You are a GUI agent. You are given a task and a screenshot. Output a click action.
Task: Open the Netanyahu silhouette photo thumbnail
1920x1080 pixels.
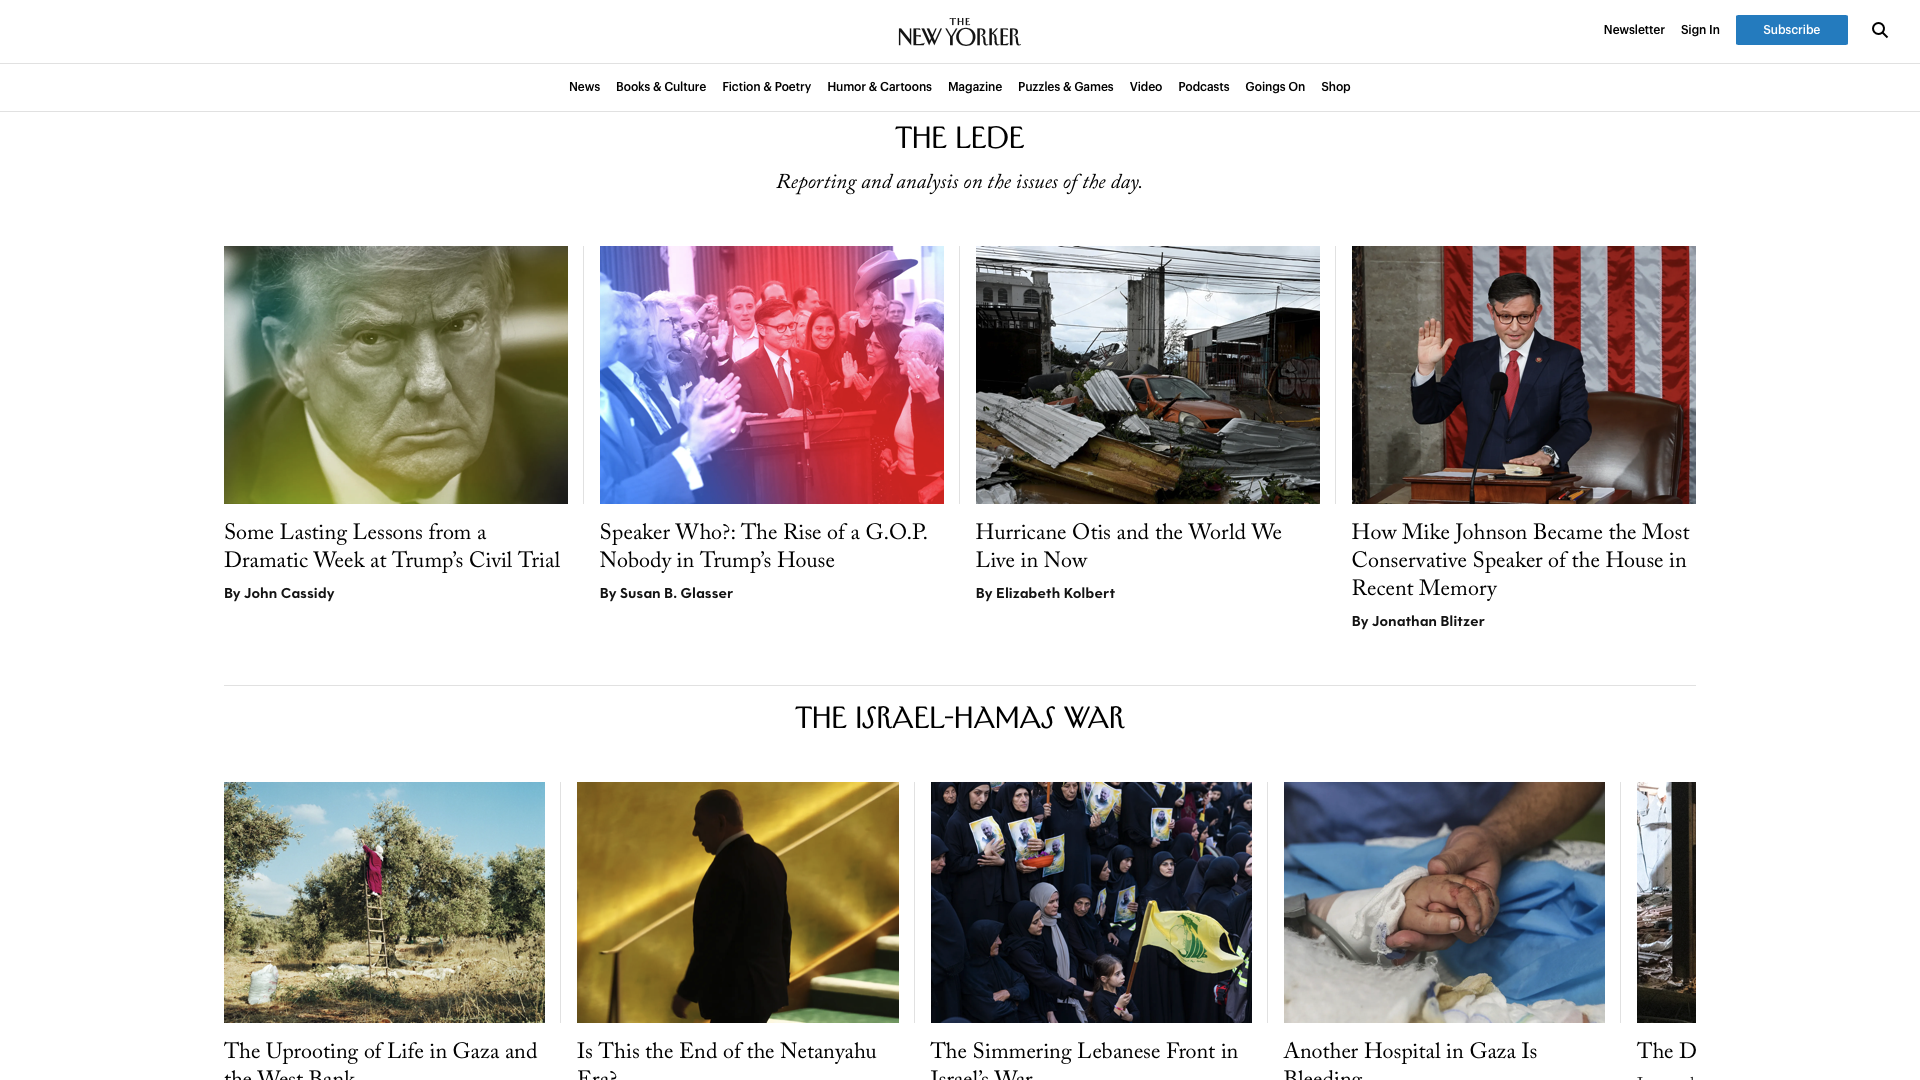[738, 902]
